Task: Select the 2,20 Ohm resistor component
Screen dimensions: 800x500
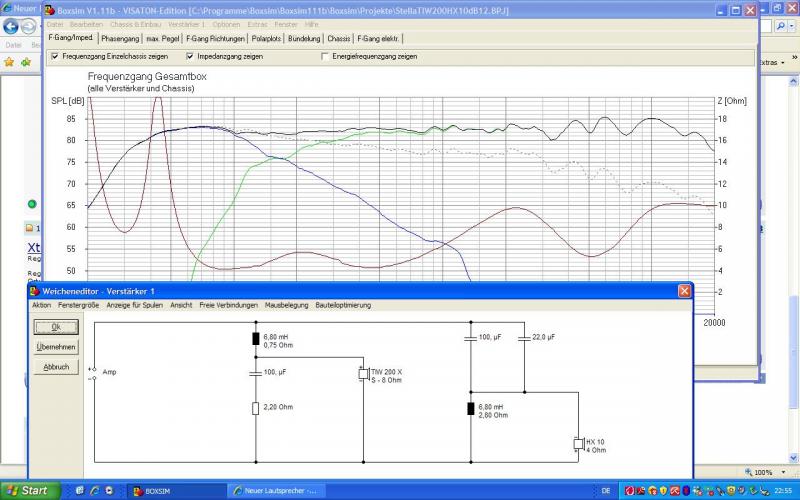Action: (256, 408)
